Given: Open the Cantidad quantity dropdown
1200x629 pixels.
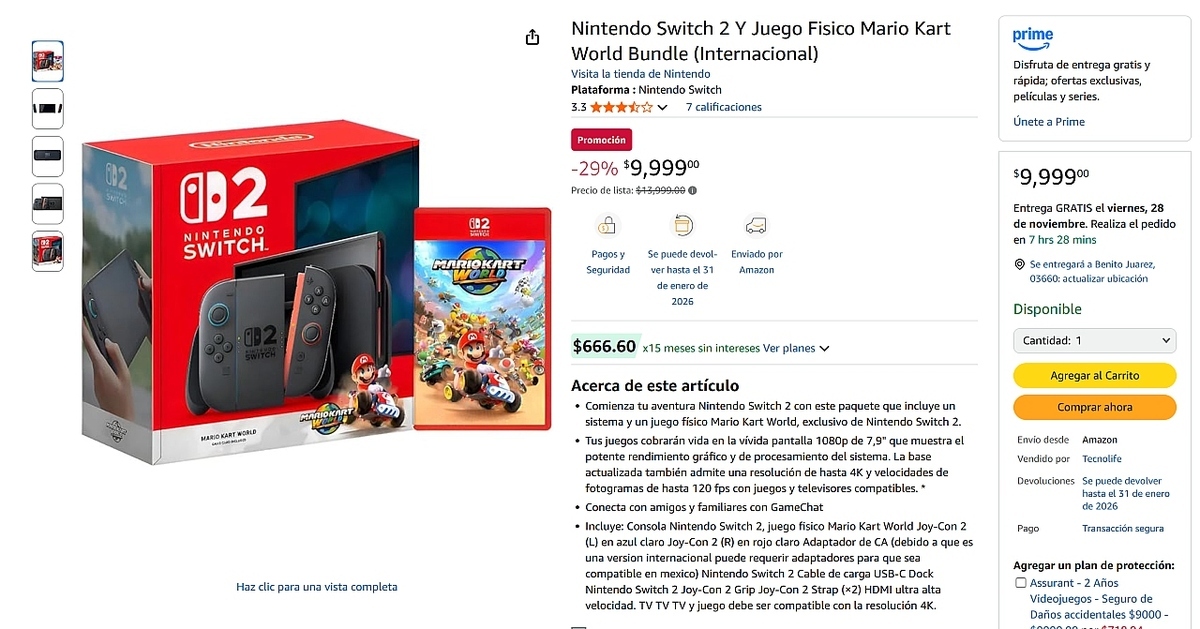Looking at the screenshot, I should 1094,340.
